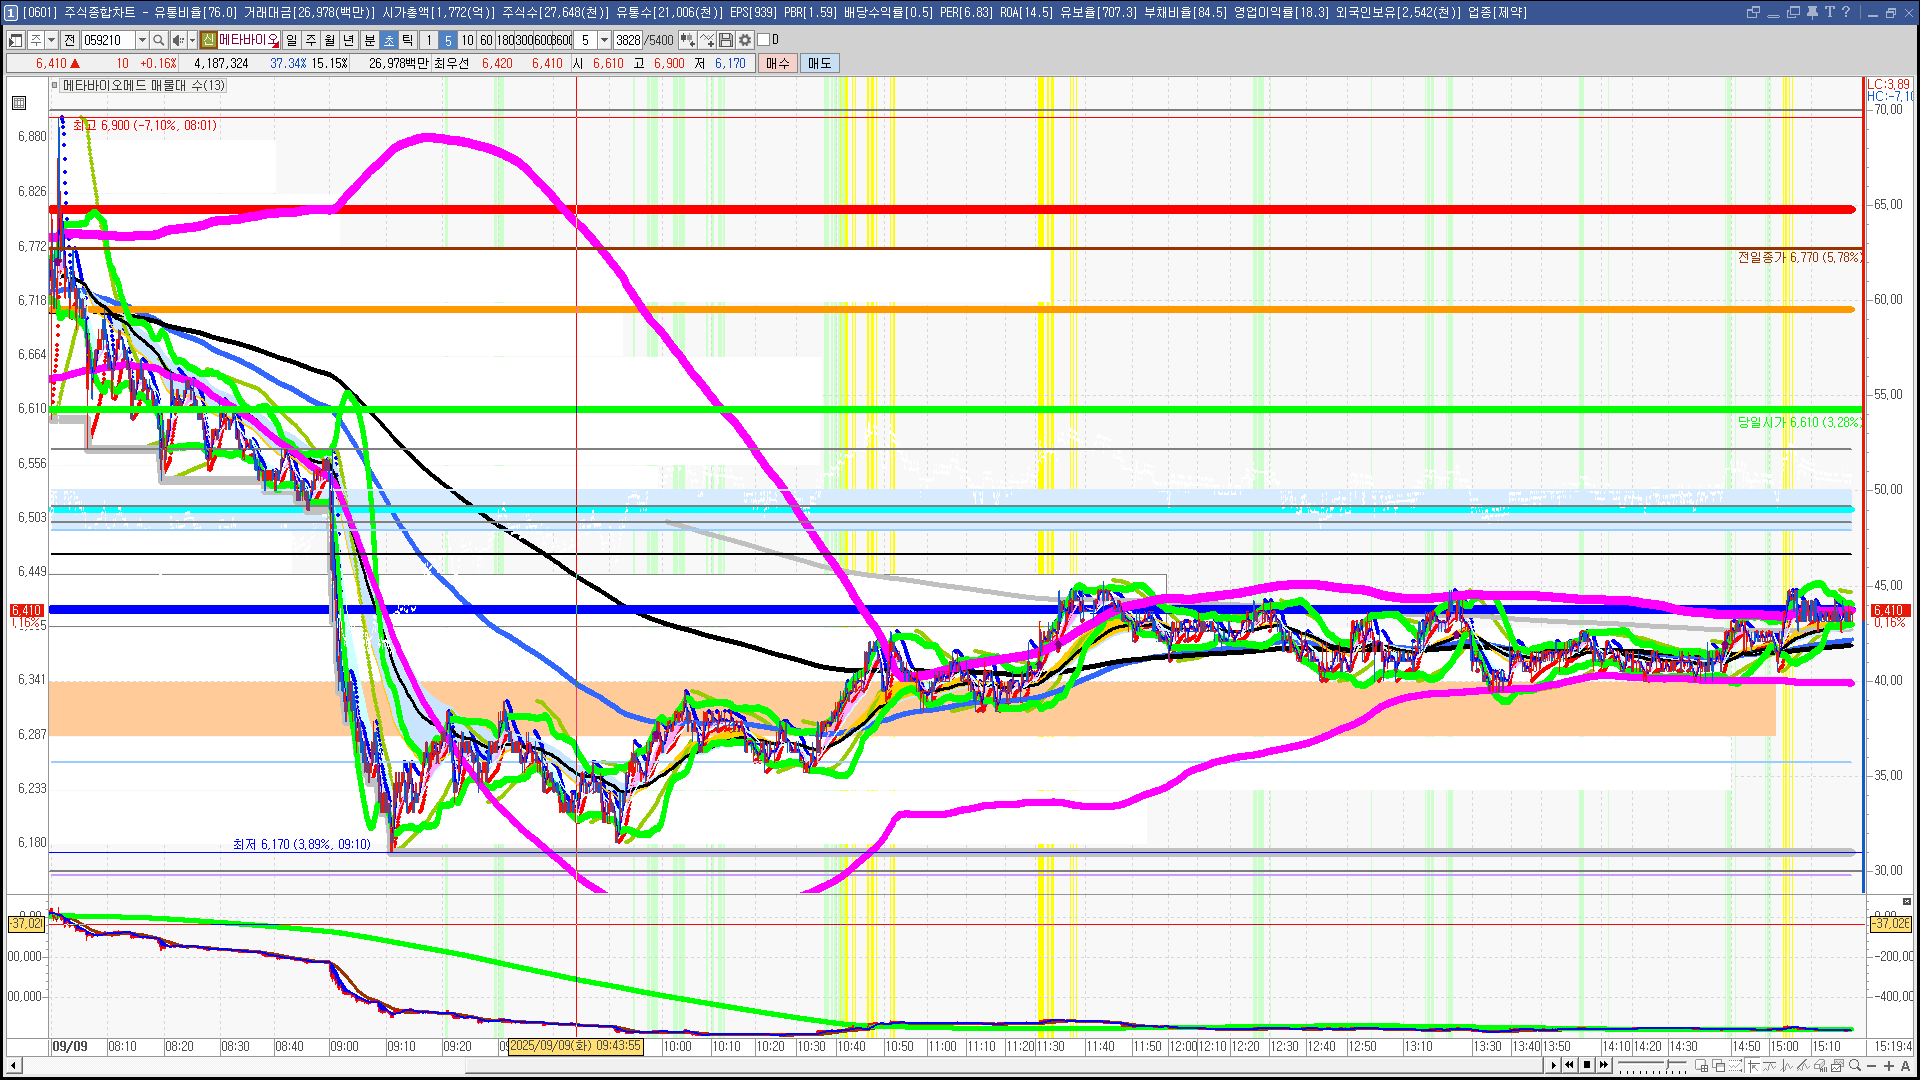Switch to 일 daily chart tab
The image size is (1920, 1080).
pyautogui.click(x=291, y=40)
